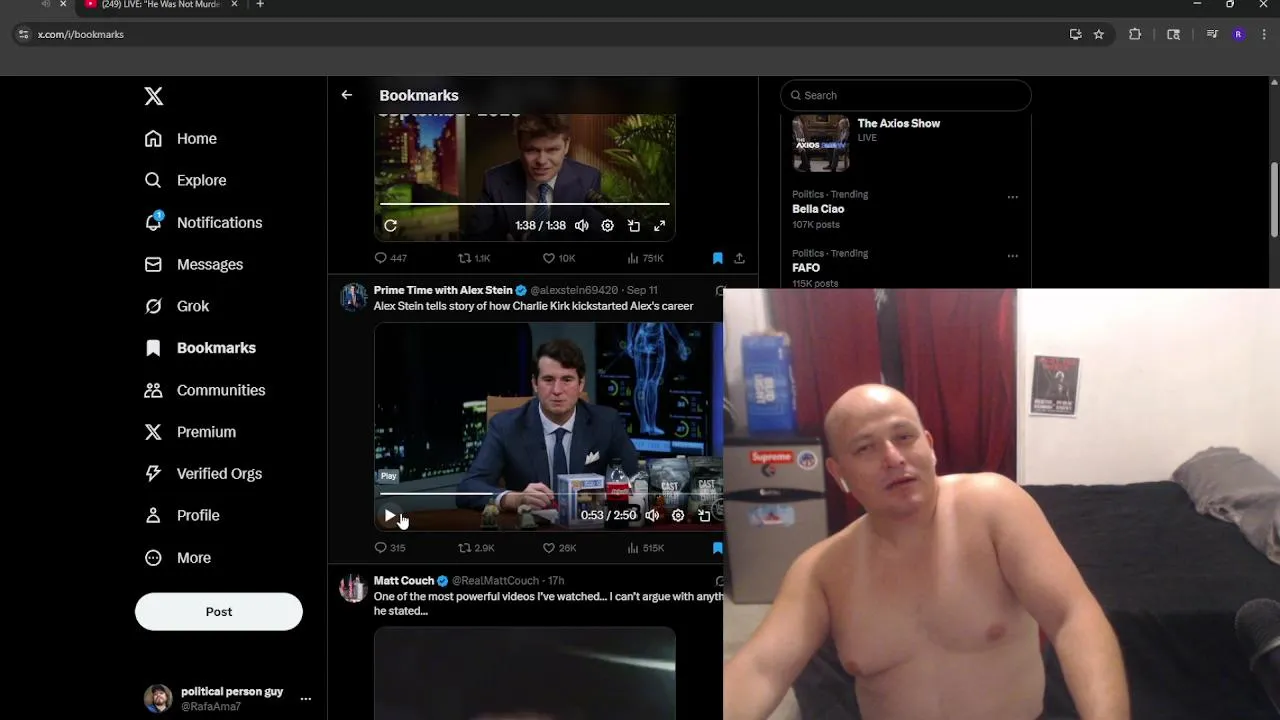Reply to the post with 447 comments
The height and width of the screenshot is (720, 1280).
click(390, 258)
